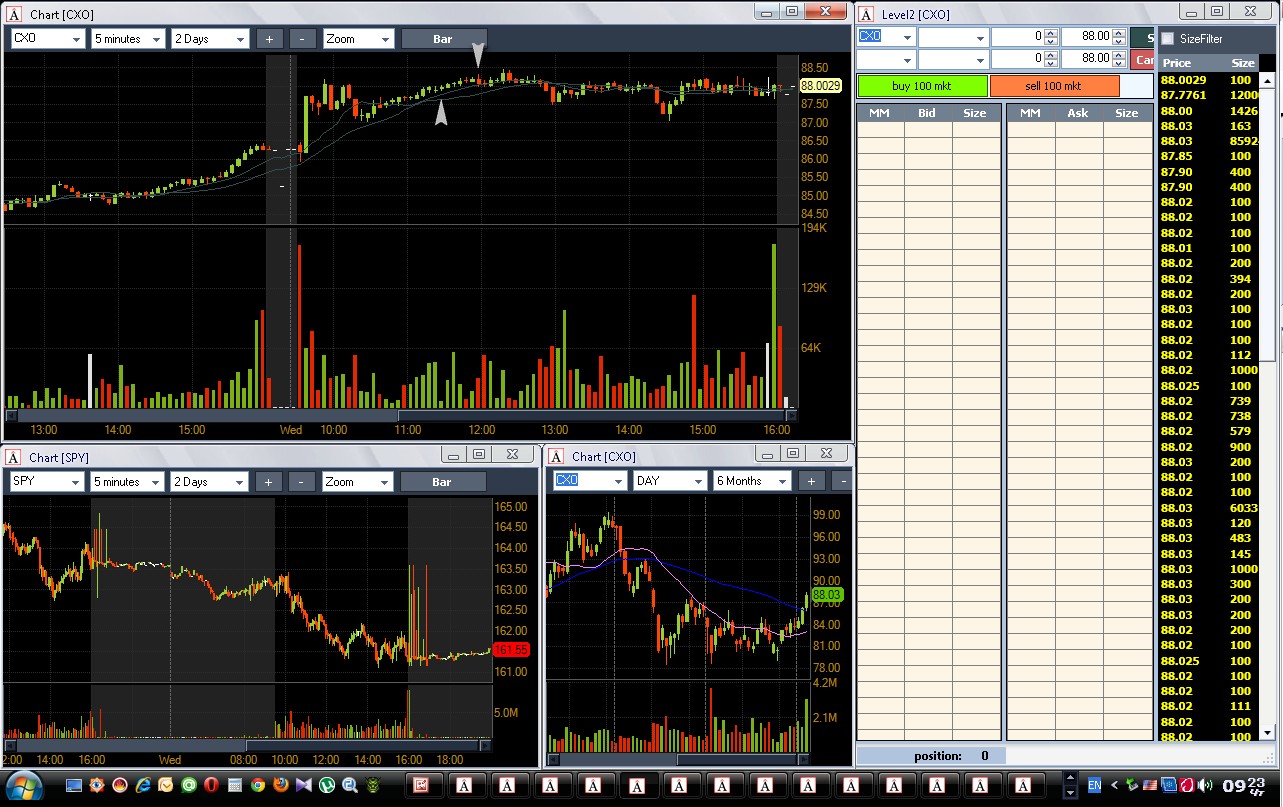Click the daily CXO chart horizontal scrollbar
This screenshot has width=1283, height=807.
(677, 760)
